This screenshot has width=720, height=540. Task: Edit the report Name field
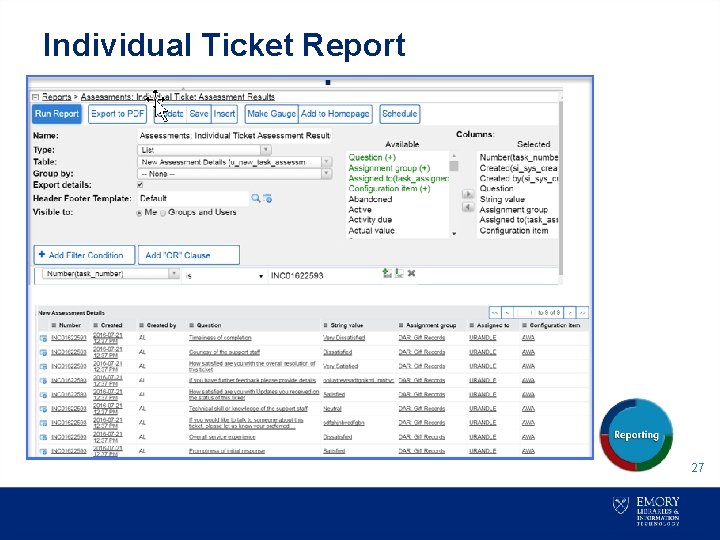(234, 136)
